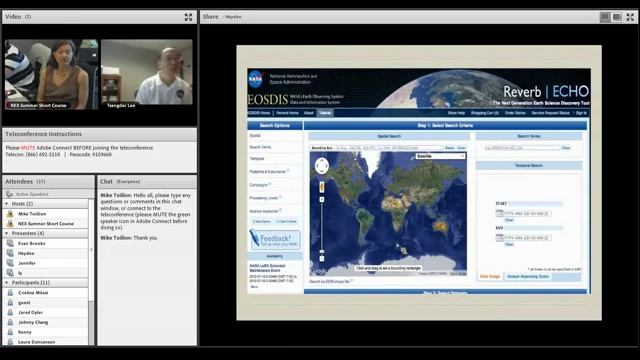Open the EOSDIS Home nav item
640x360 pixels.
[259, 113]
